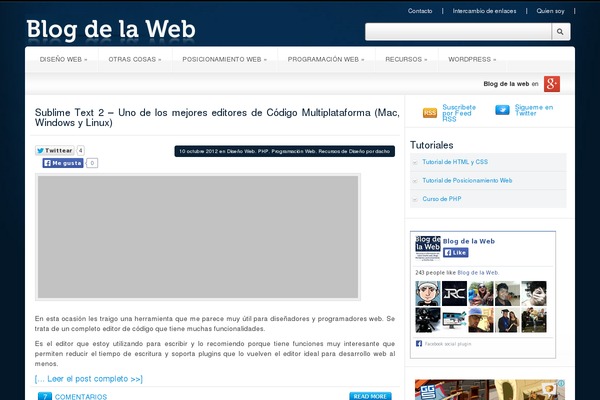
Task: Click the post date and categories bar
Action: 285,151
